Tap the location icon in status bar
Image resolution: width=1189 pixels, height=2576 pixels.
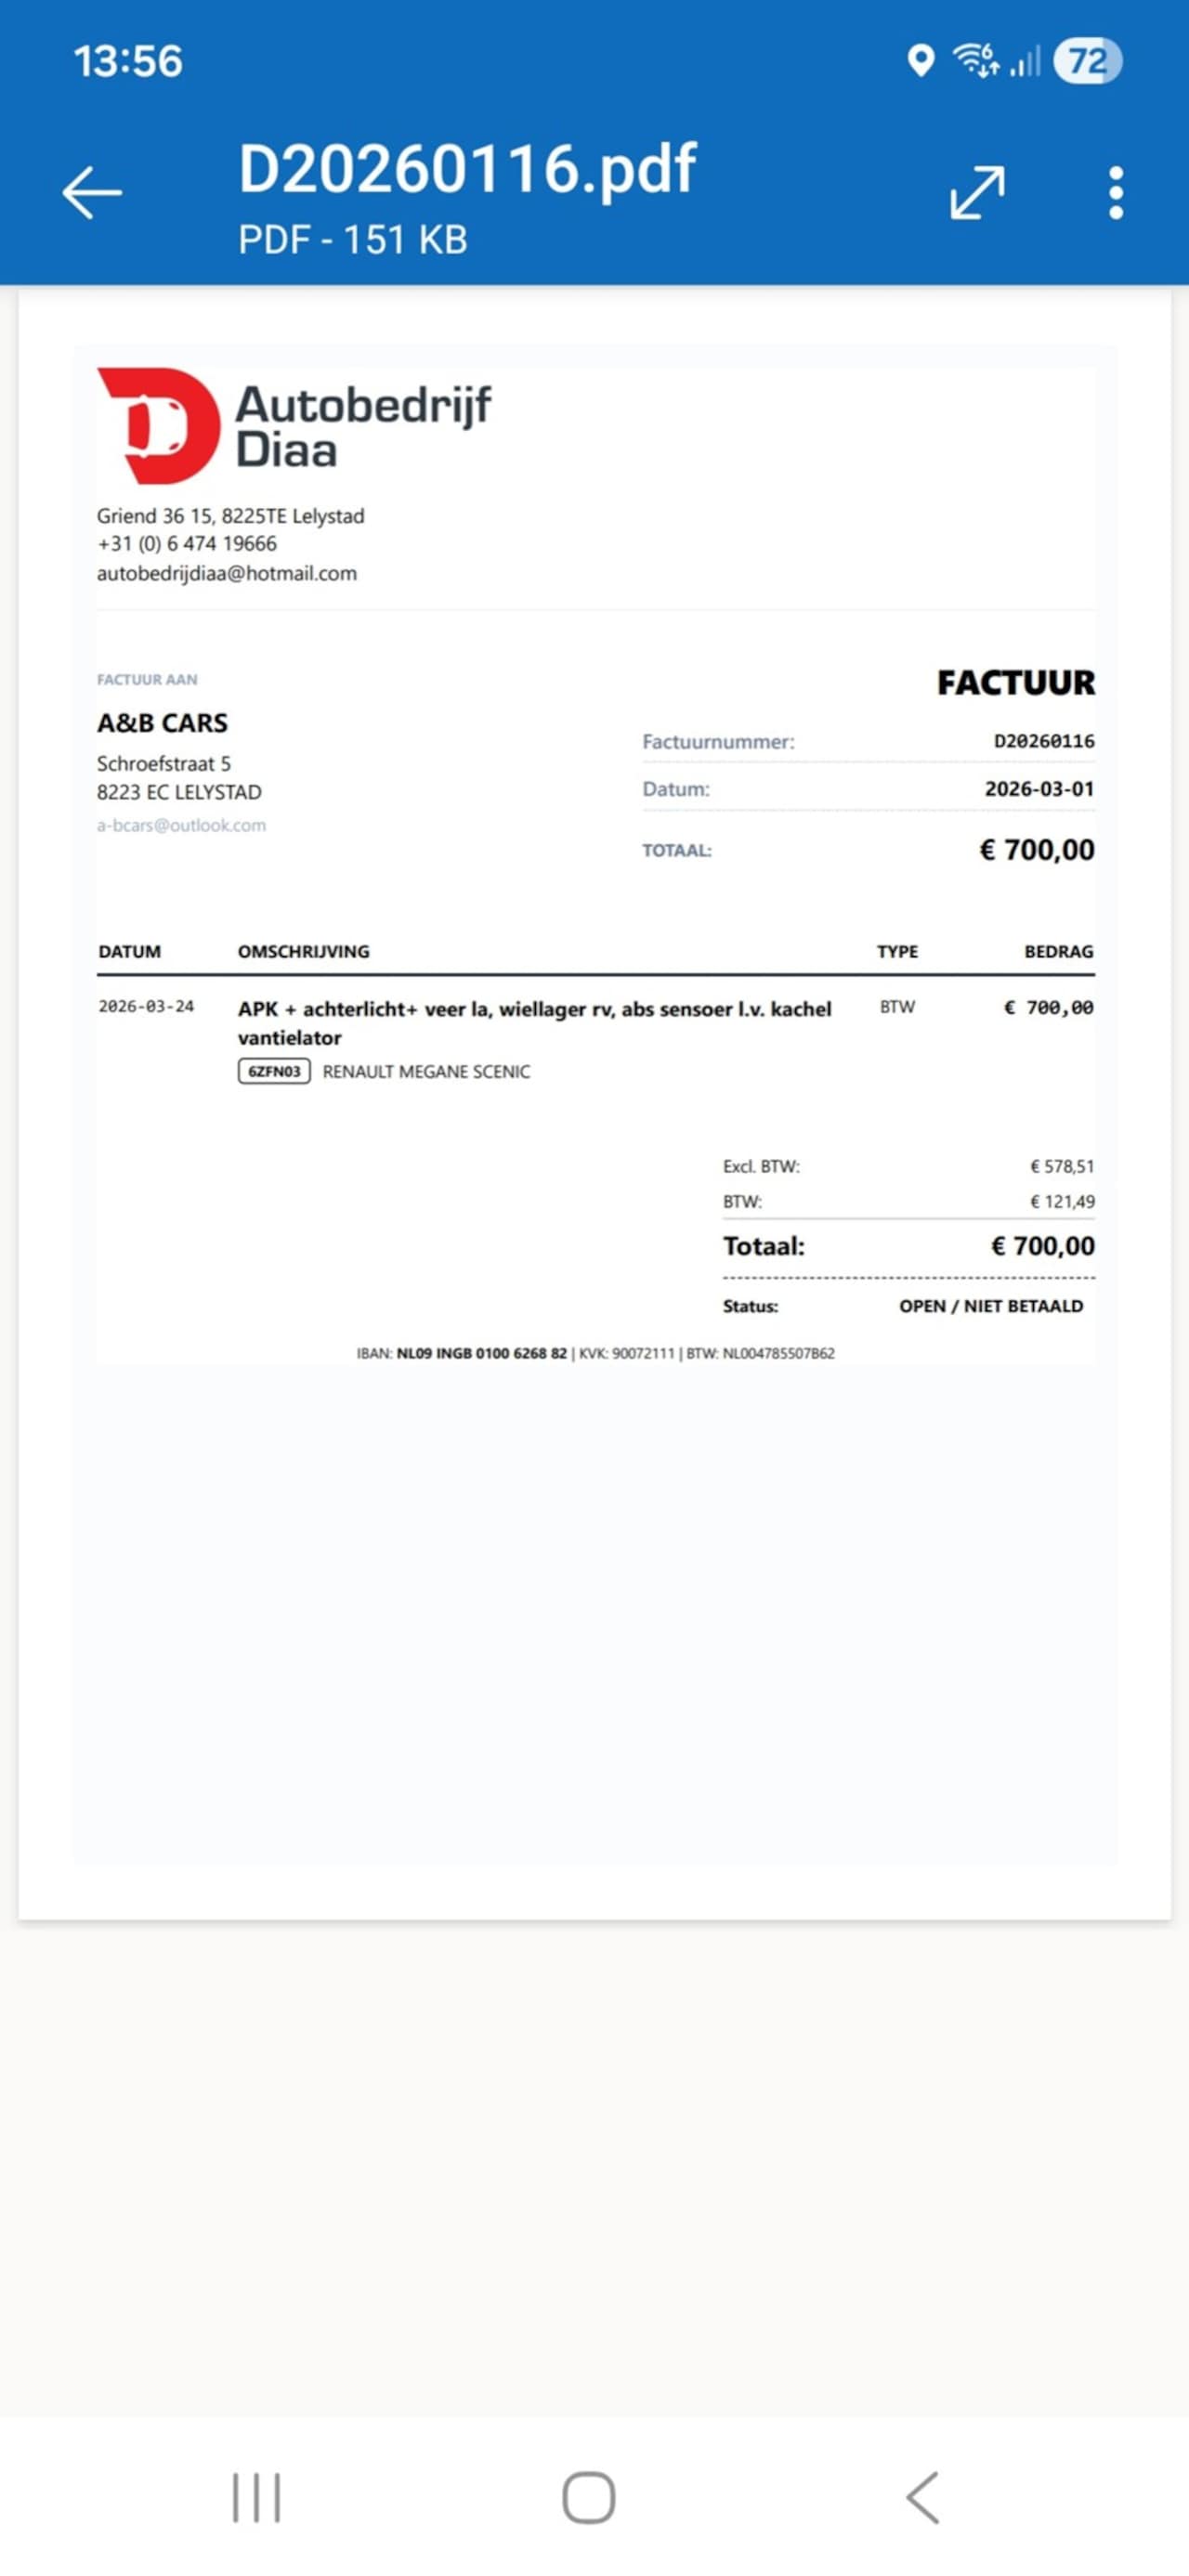920,61
